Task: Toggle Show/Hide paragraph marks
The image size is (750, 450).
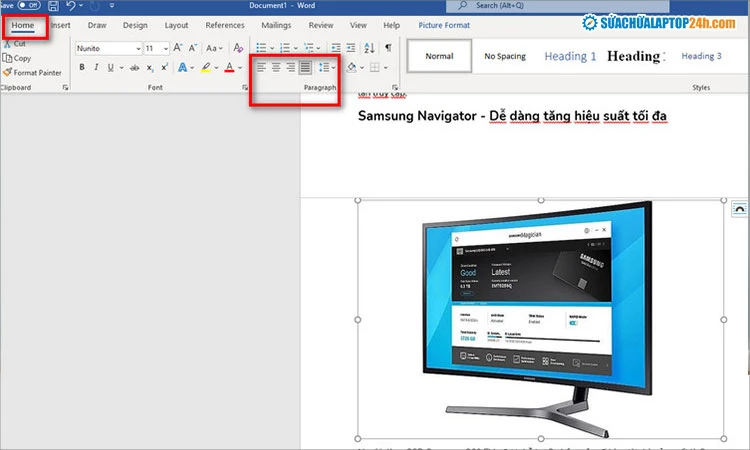Action: [388, 48]
